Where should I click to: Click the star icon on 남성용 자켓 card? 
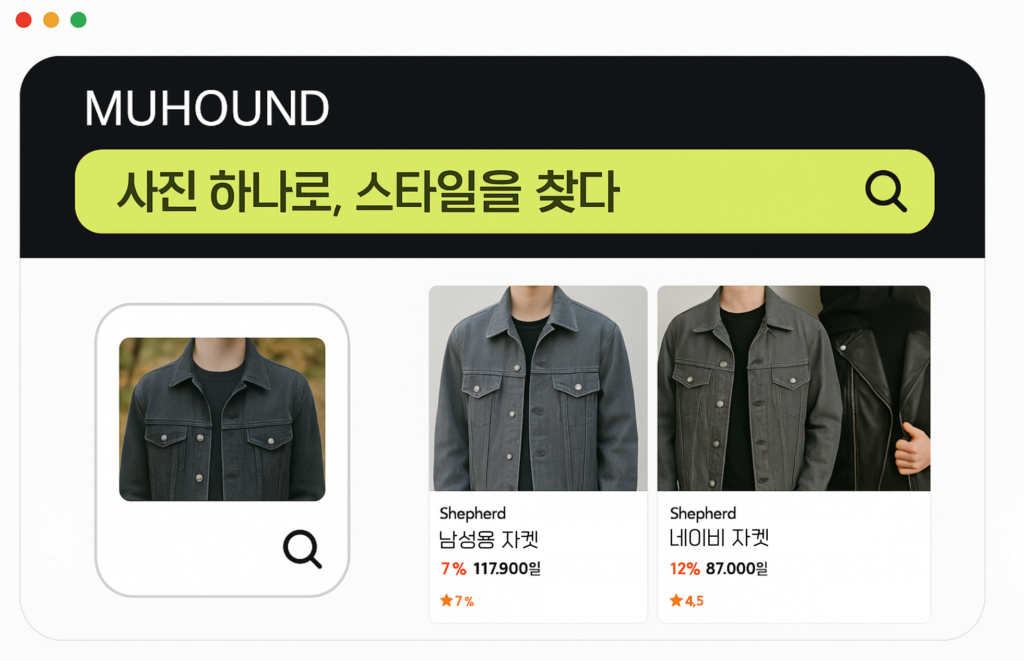[x=446, y=600]
